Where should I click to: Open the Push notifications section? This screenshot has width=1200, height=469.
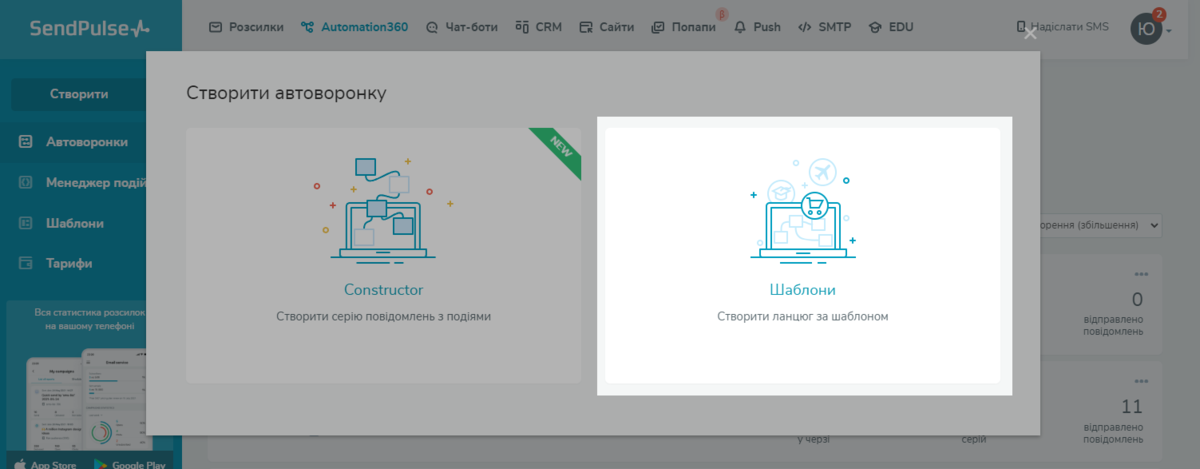click(757, 27)
